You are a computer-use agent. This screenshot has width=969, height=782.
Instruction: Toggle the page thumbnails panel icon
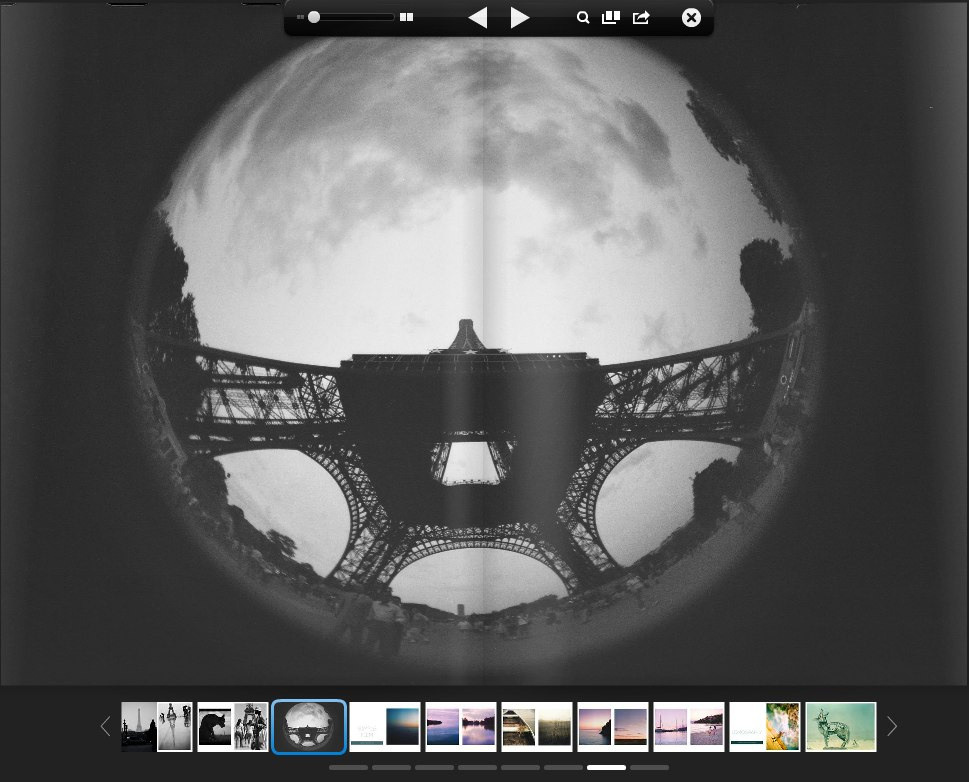[611, 18]
